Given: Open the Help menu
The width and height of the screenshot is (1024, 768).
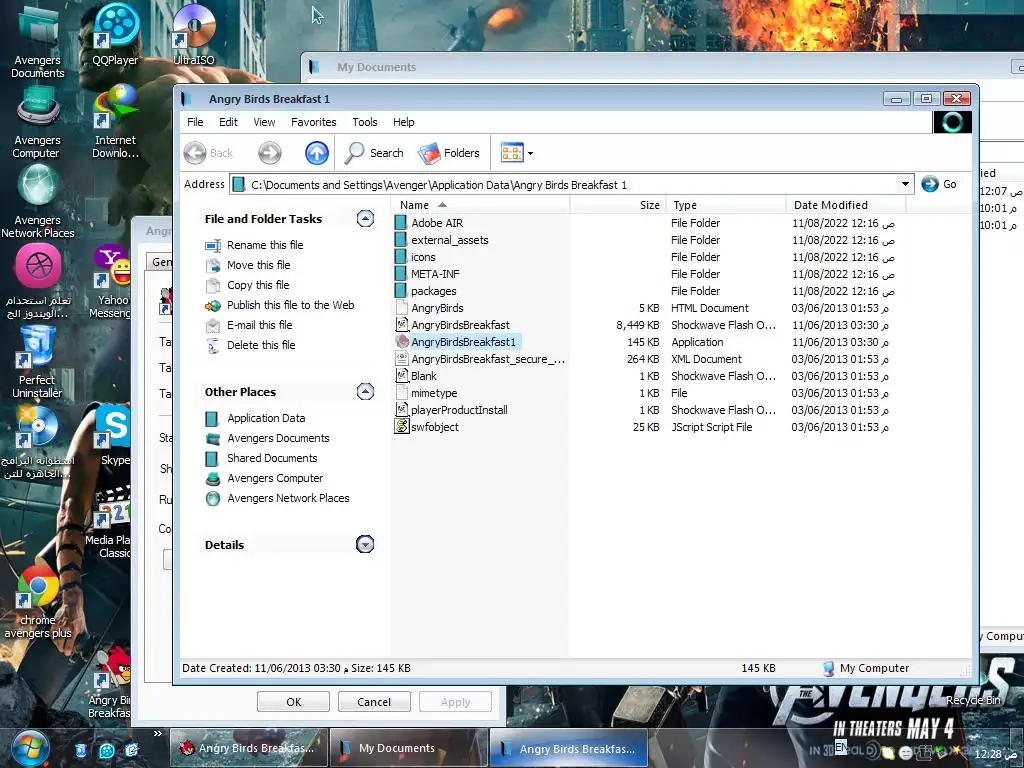Looking at the screenshot, I should pos(404,122).
